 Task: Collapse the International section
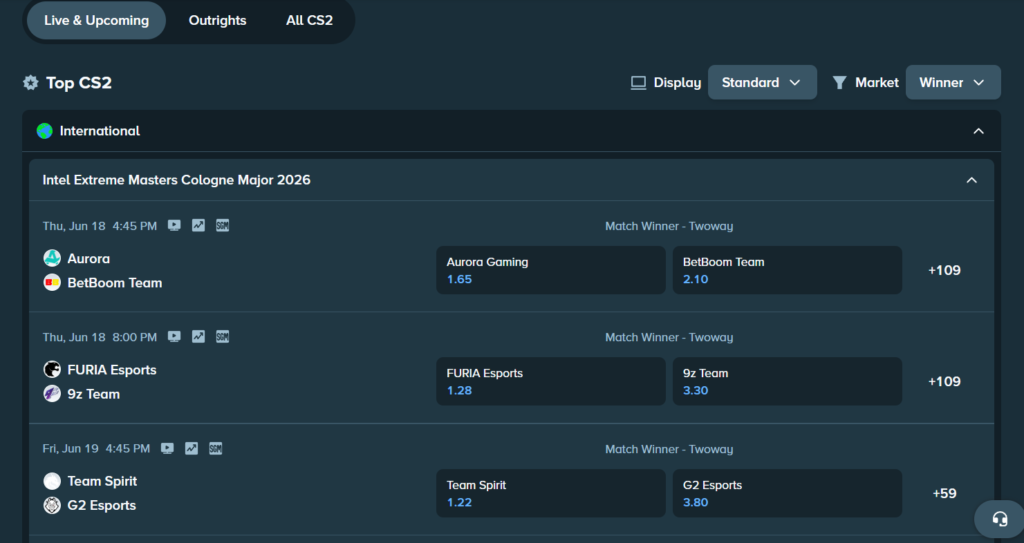click(978, 131)
